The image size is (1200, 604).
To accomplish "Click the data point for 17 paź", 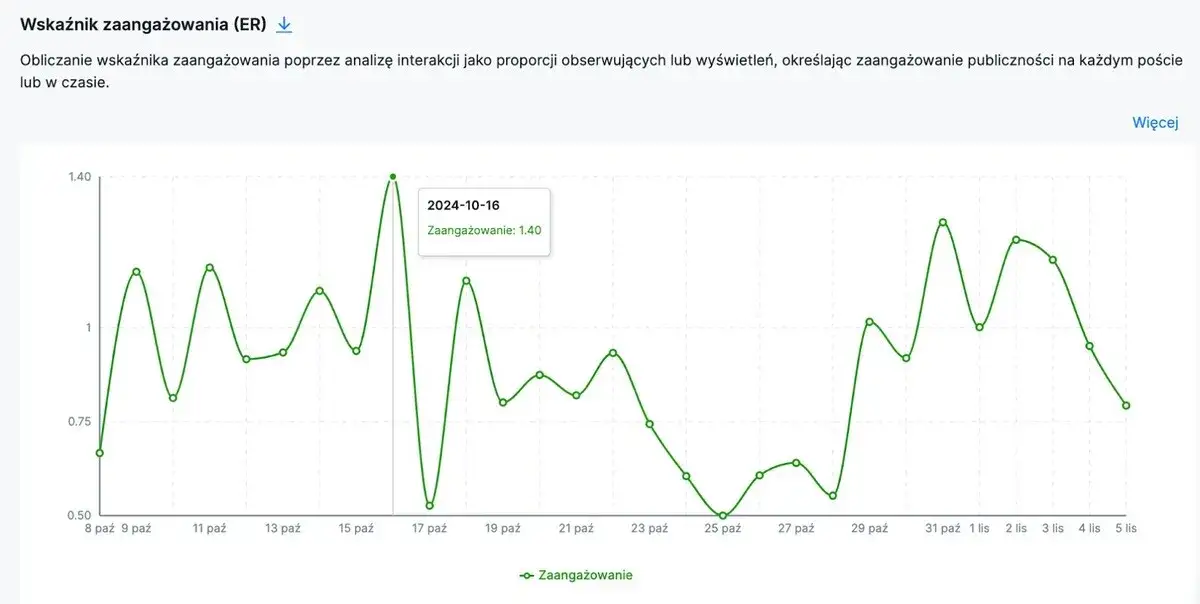I will [430, 506].
